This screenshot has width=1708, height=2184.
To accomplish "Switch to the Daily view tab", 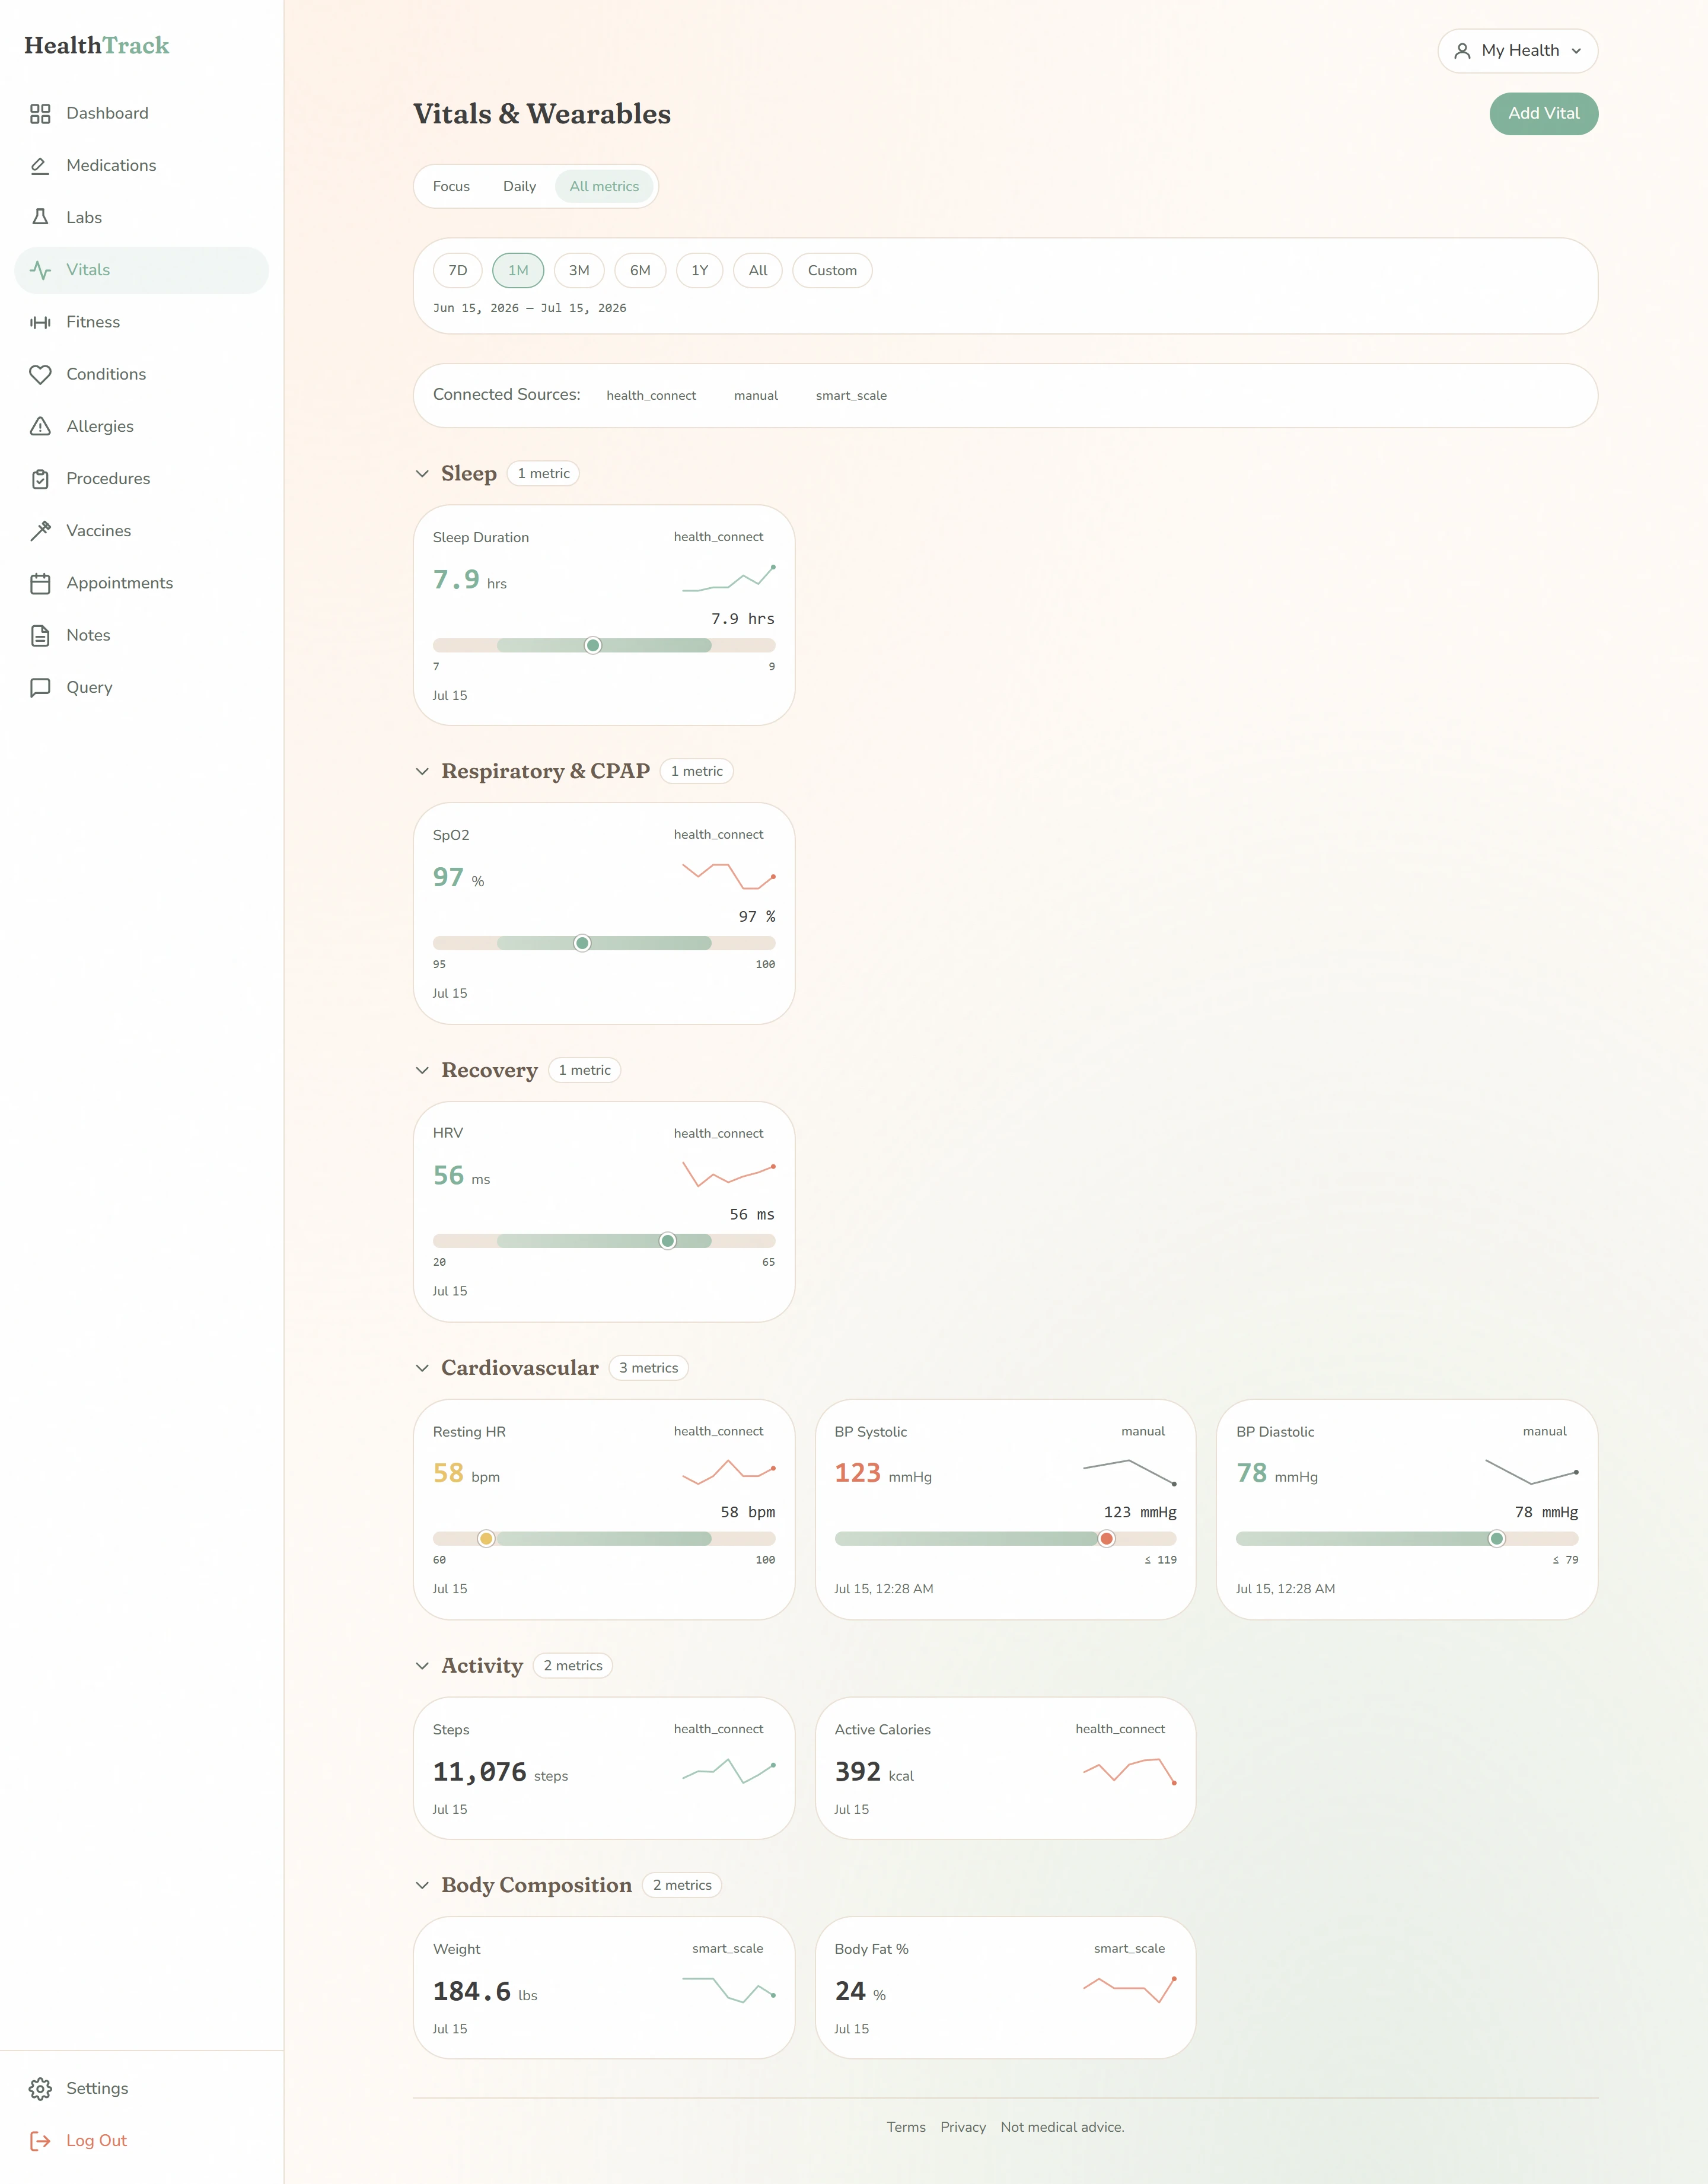I will click(x=519, y=186).
